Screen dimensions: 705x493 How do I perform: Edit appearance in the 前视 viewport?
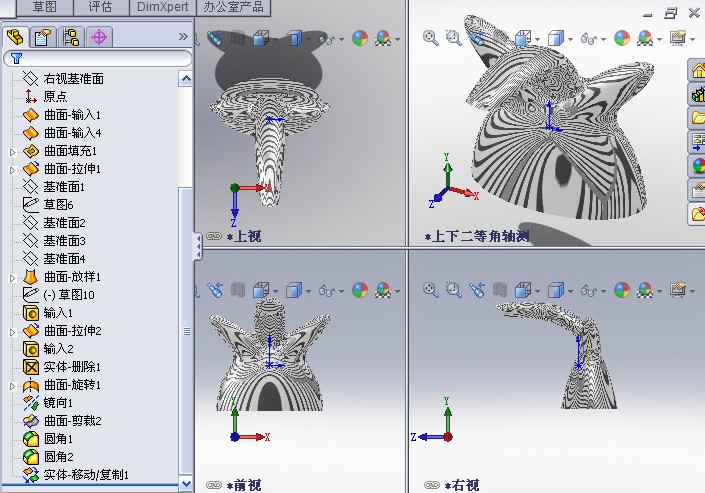[x=360, y=290]
